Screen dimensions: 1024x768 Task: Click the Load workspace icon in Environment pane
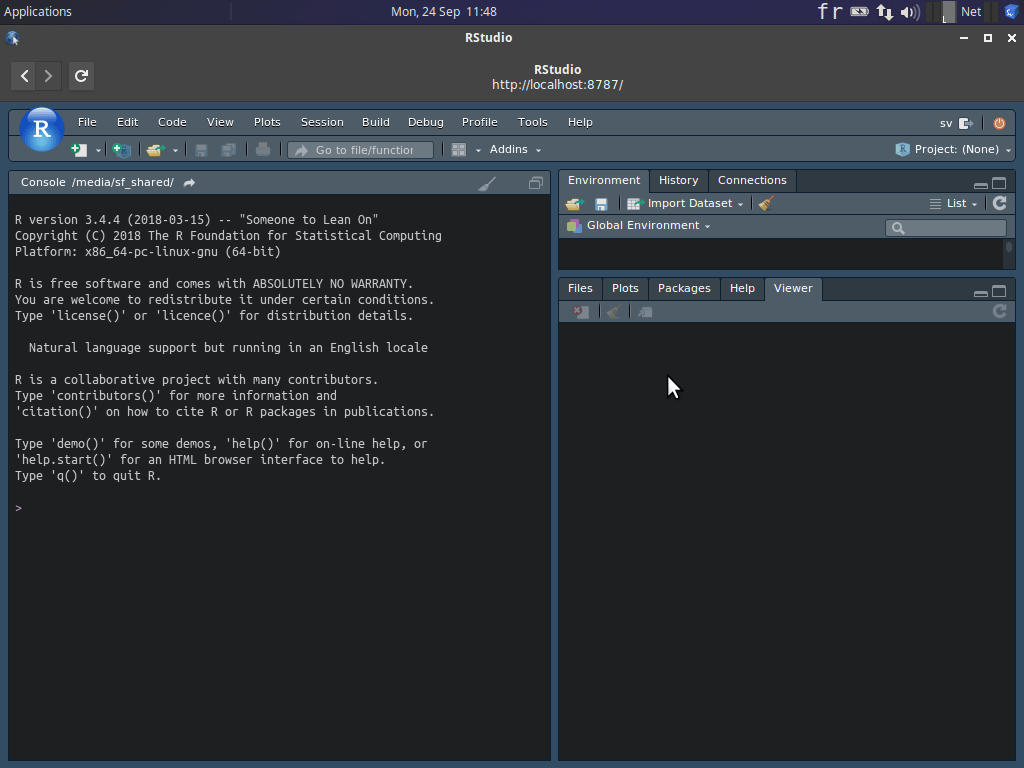click(x=575, y=204)
